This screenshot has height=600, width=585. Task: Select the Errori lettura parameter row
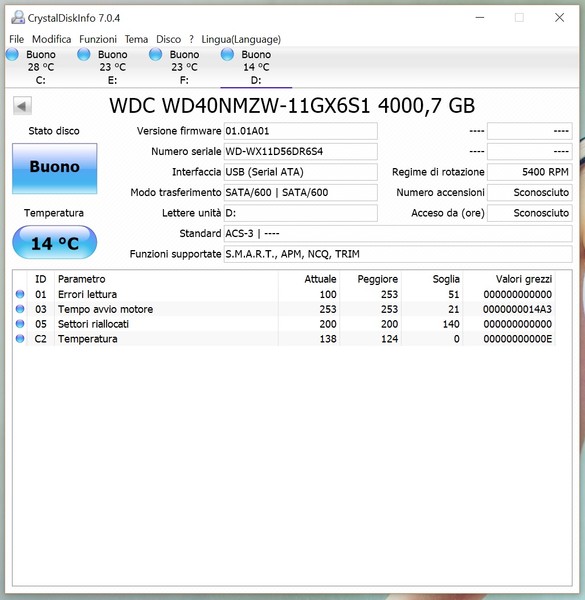pyautogui.click(x=284, y=294)
